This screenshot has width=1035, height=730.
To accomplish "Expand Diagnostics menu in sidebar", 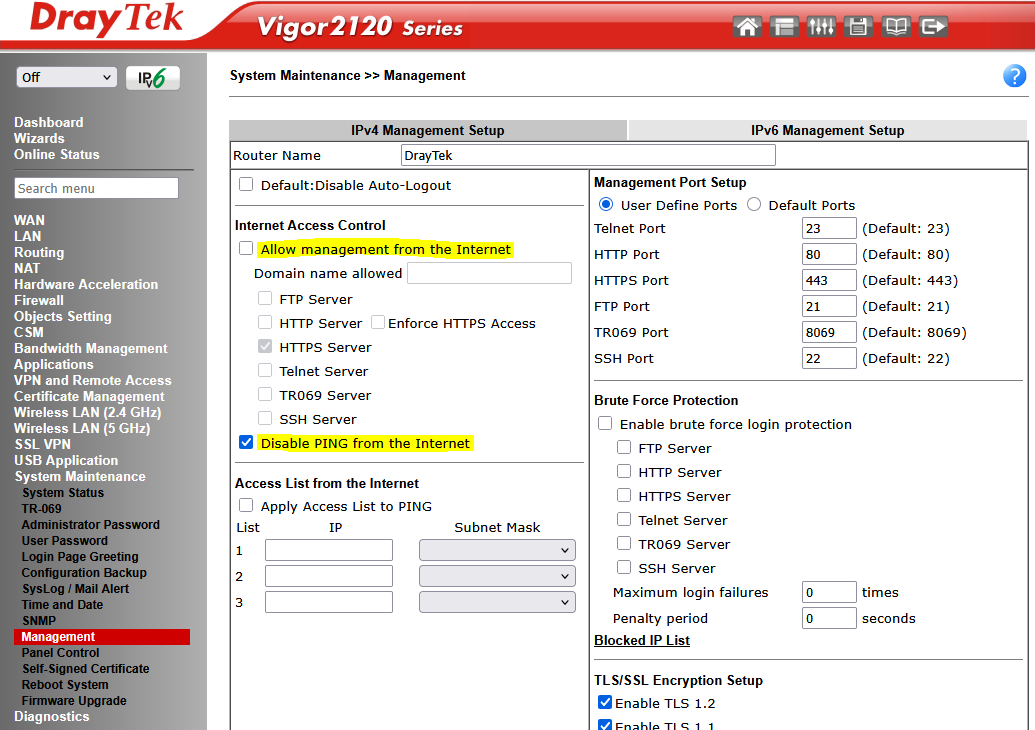I will click(51, 716).
